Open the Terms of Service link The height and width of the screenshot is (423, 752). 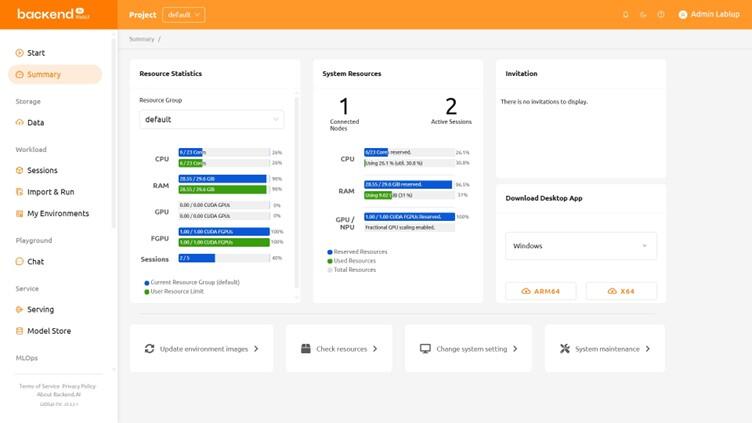pyautogui.click(x=39, y=386)
